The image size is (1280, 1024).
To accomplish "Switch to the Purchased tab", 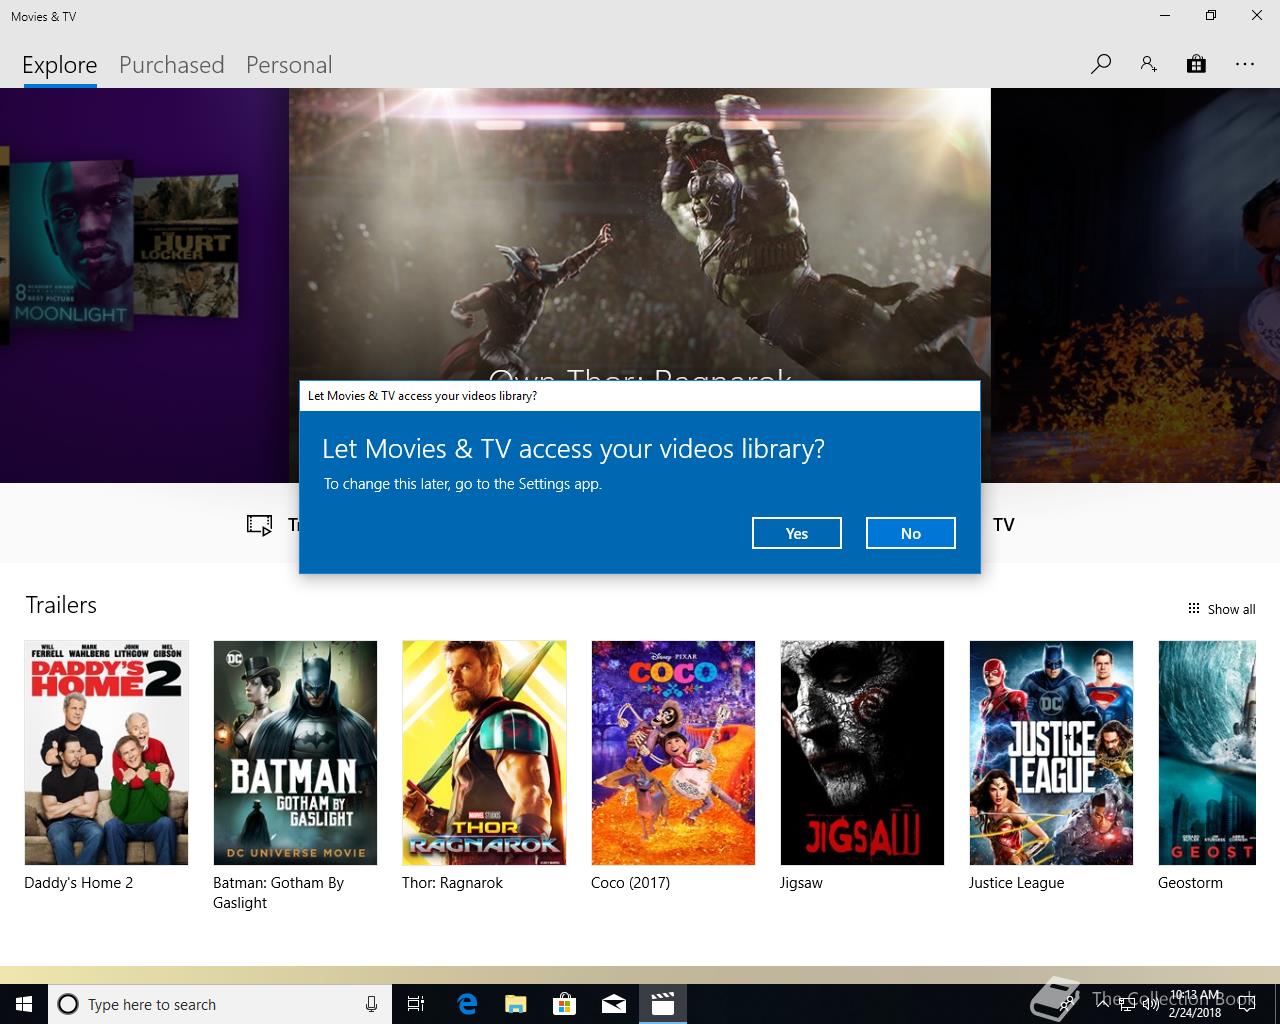I will tap(172, 65).
